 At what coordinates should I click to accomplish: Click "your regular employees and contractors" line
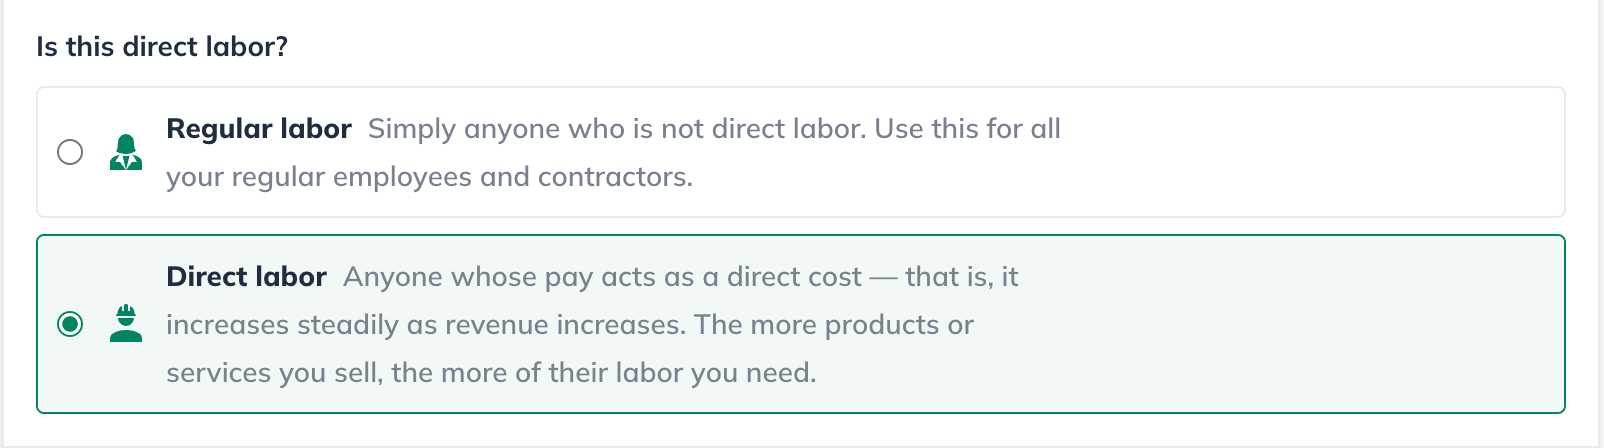pos(429,177)
